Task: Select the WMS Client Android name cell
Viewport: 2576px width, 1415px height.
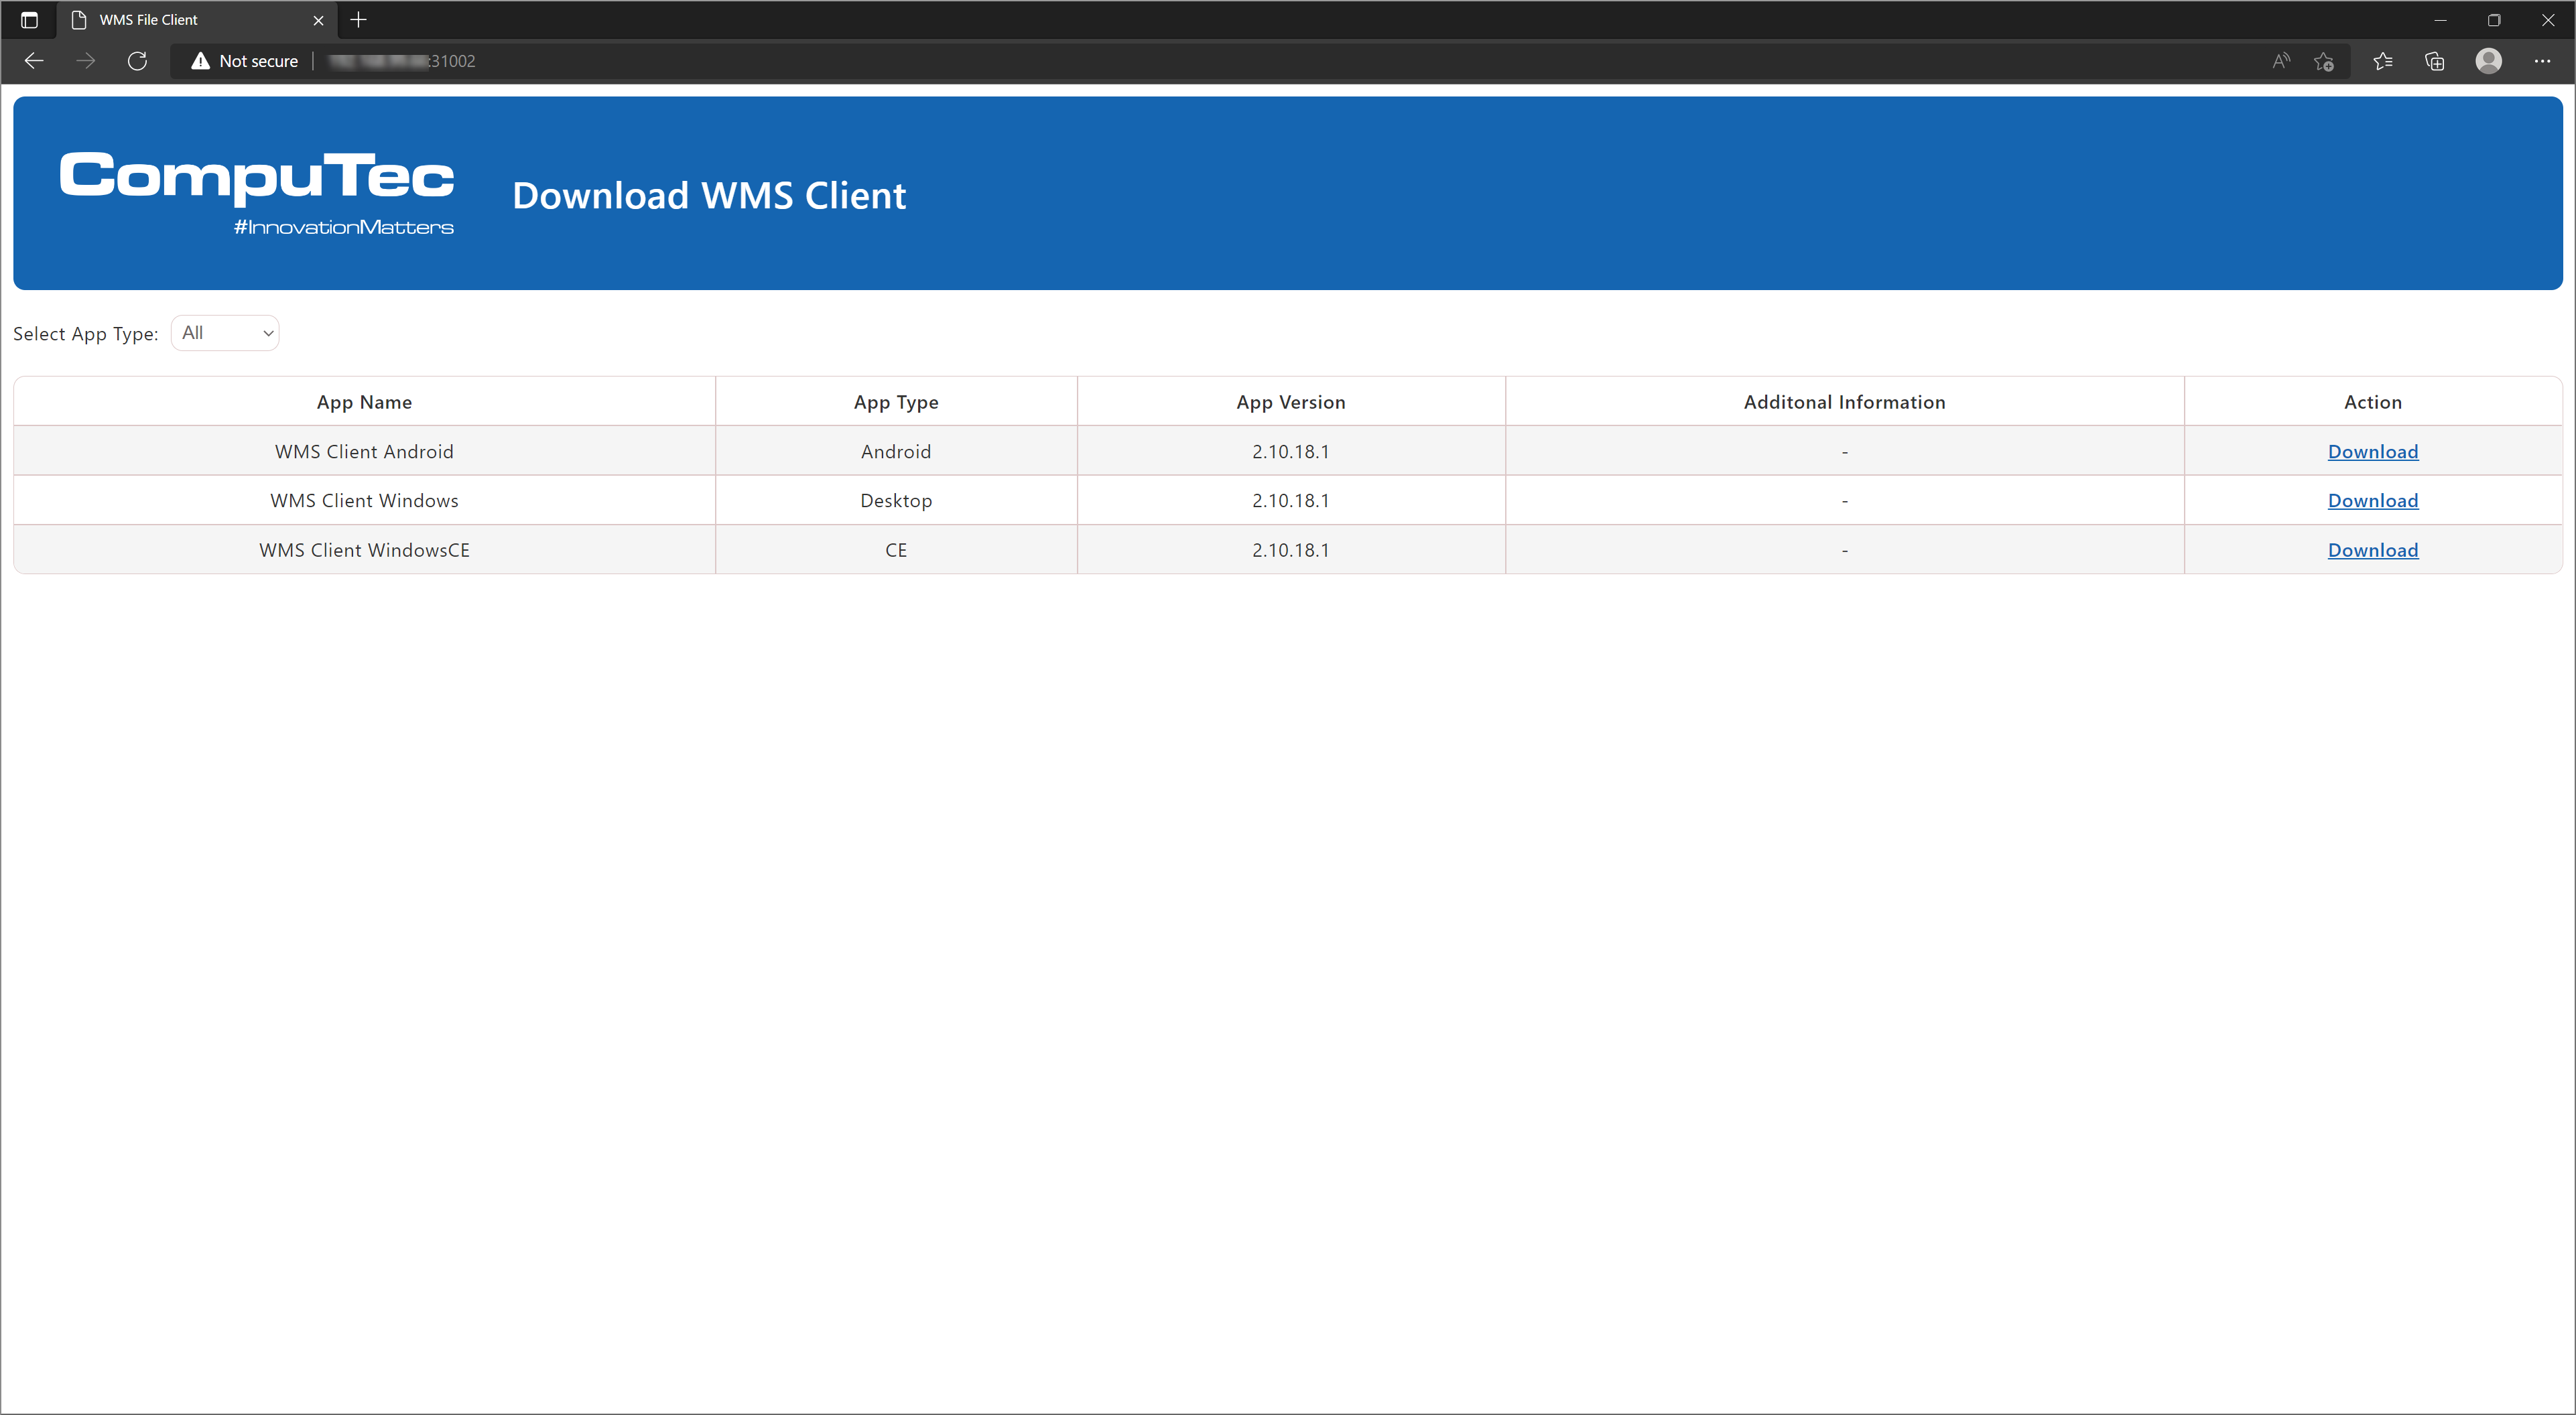Action: coord(364,451)
